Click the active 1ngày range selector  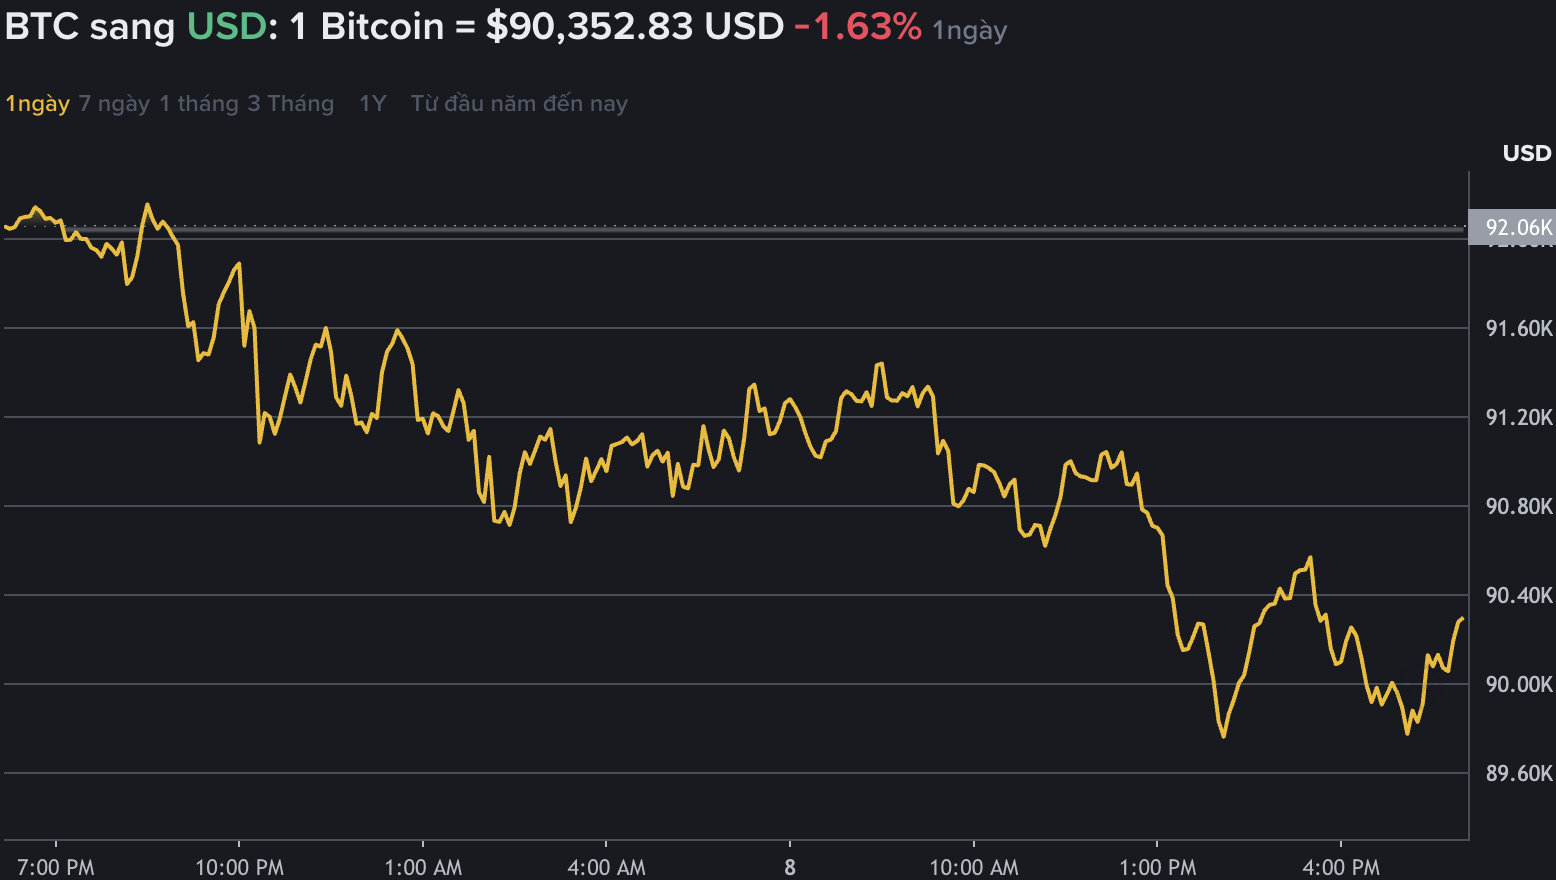[x=36, y=103]
